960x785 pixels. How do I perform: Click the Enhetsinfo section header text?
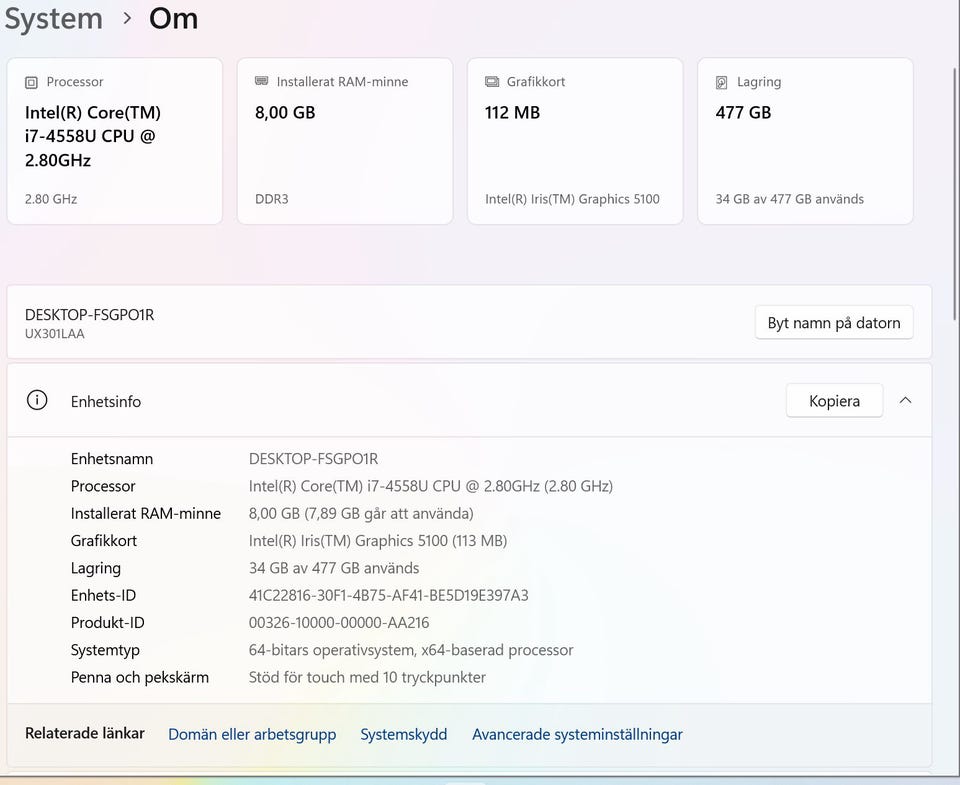105,402
